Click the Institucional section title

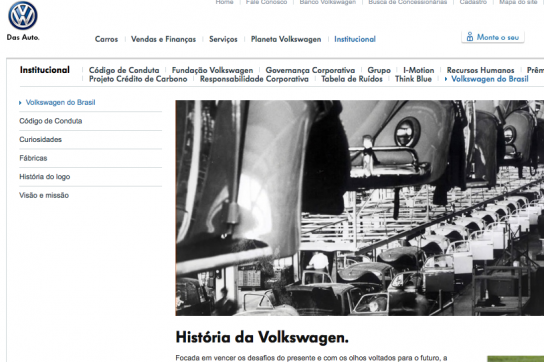click(45, 70)
